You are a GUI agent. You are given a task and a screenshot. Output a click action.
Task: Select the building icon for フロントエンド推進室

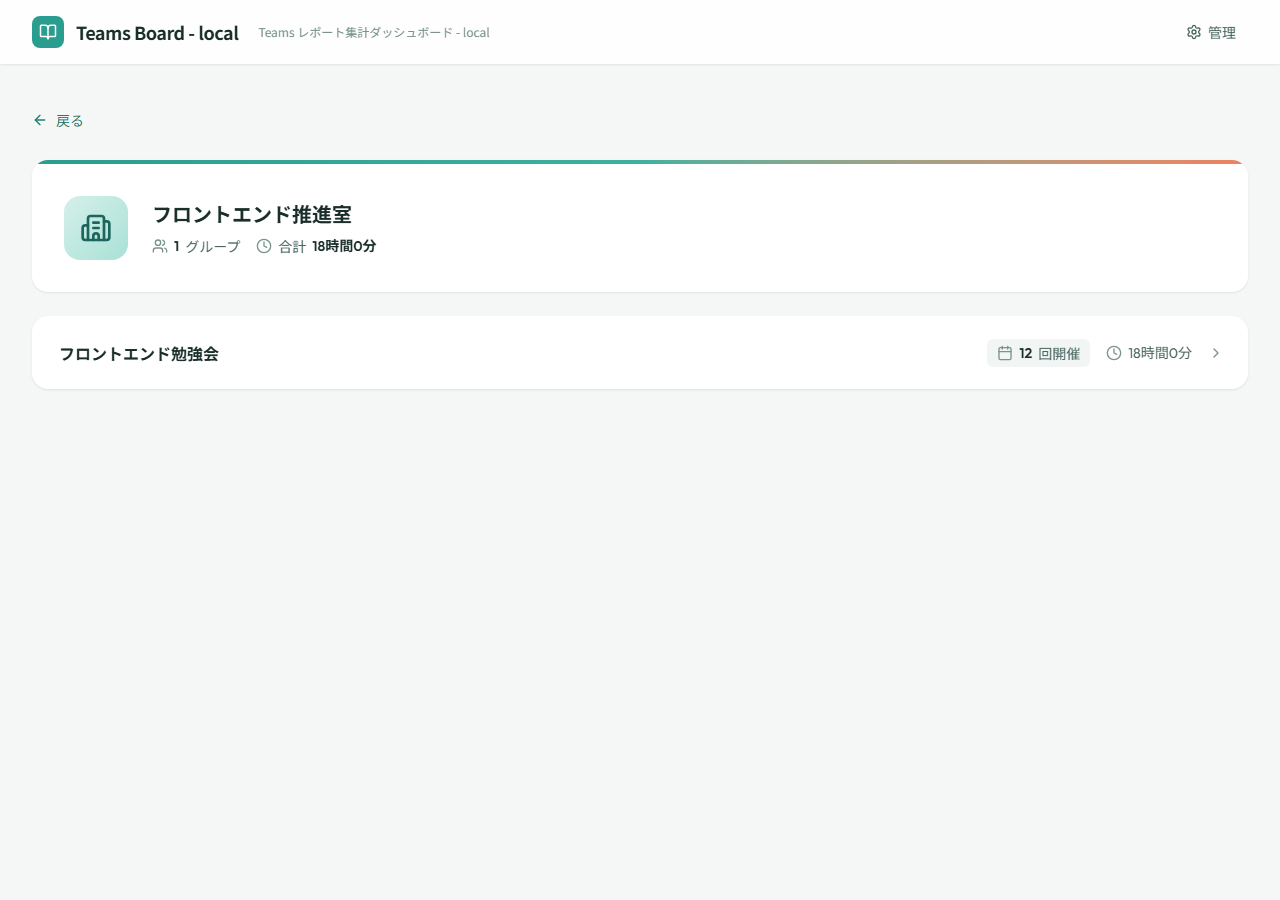tap(96, 228)
